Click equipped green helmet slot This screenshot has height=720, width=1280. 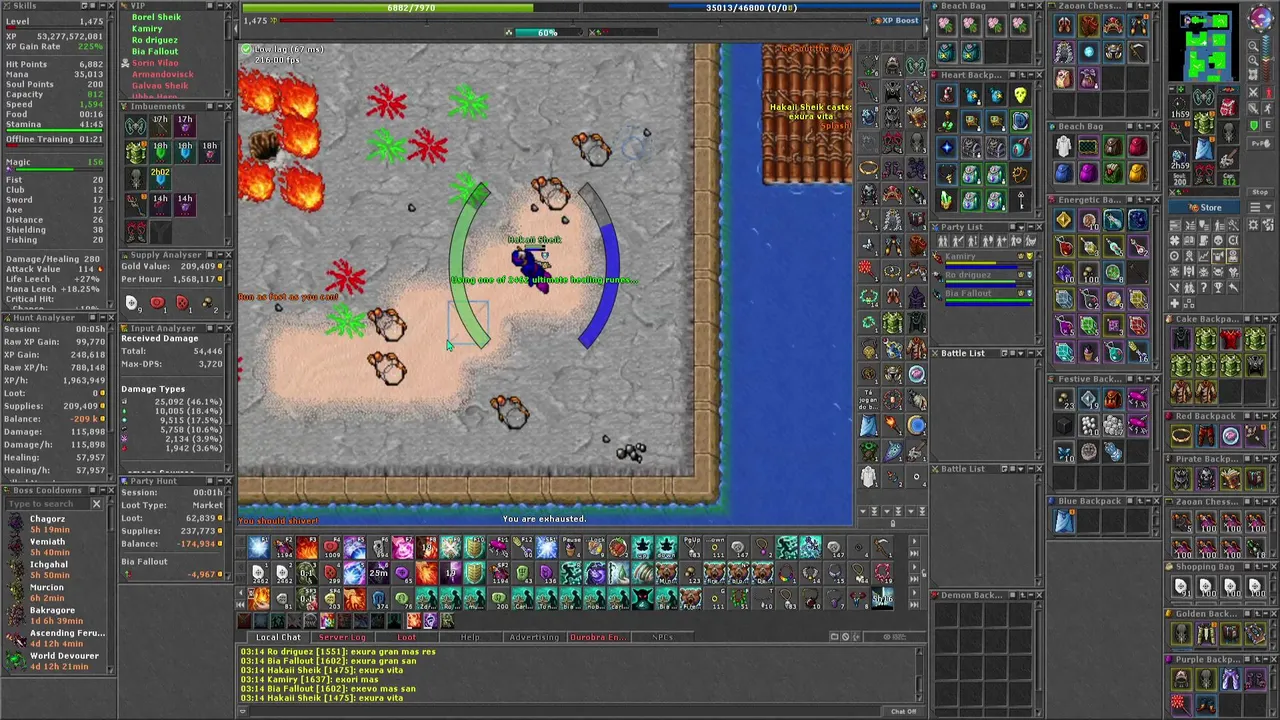pyautogui.click(x=1204, y=96)
